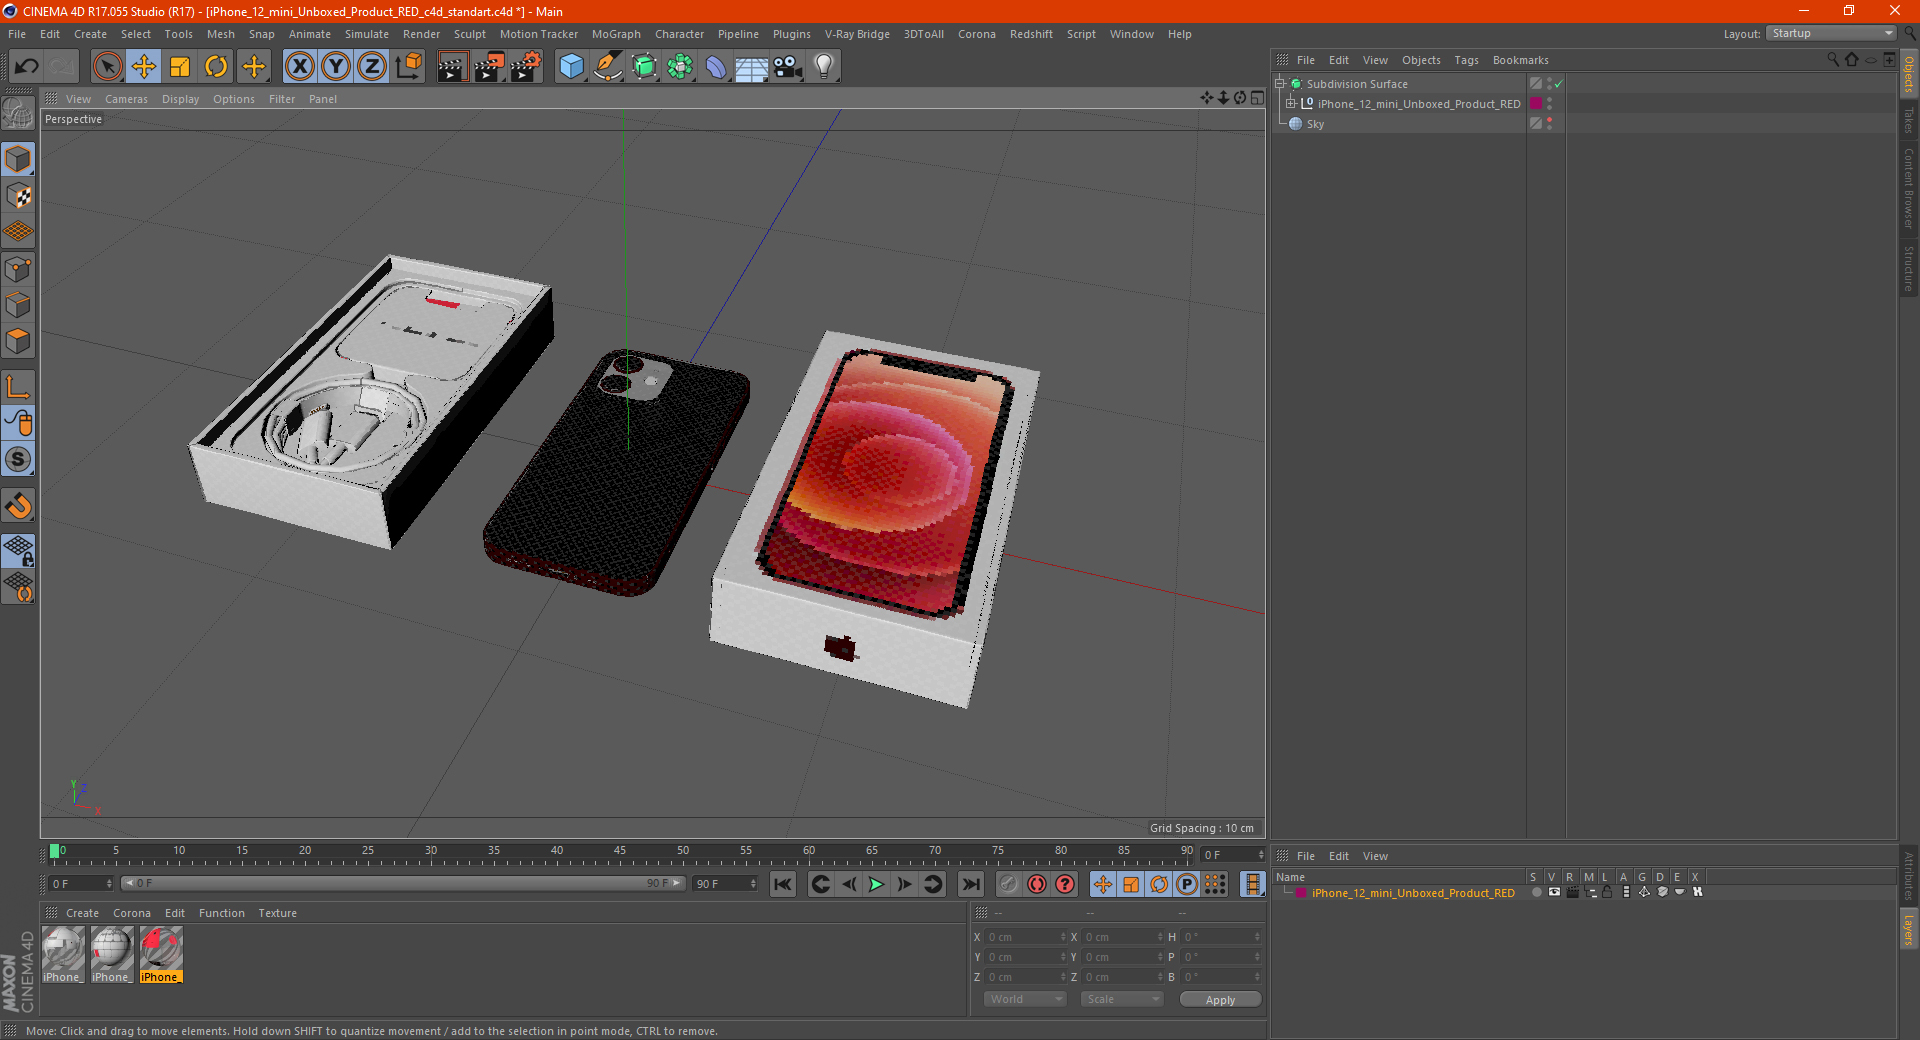
Task: Go to the end of animation
Action: pos(970,884)
